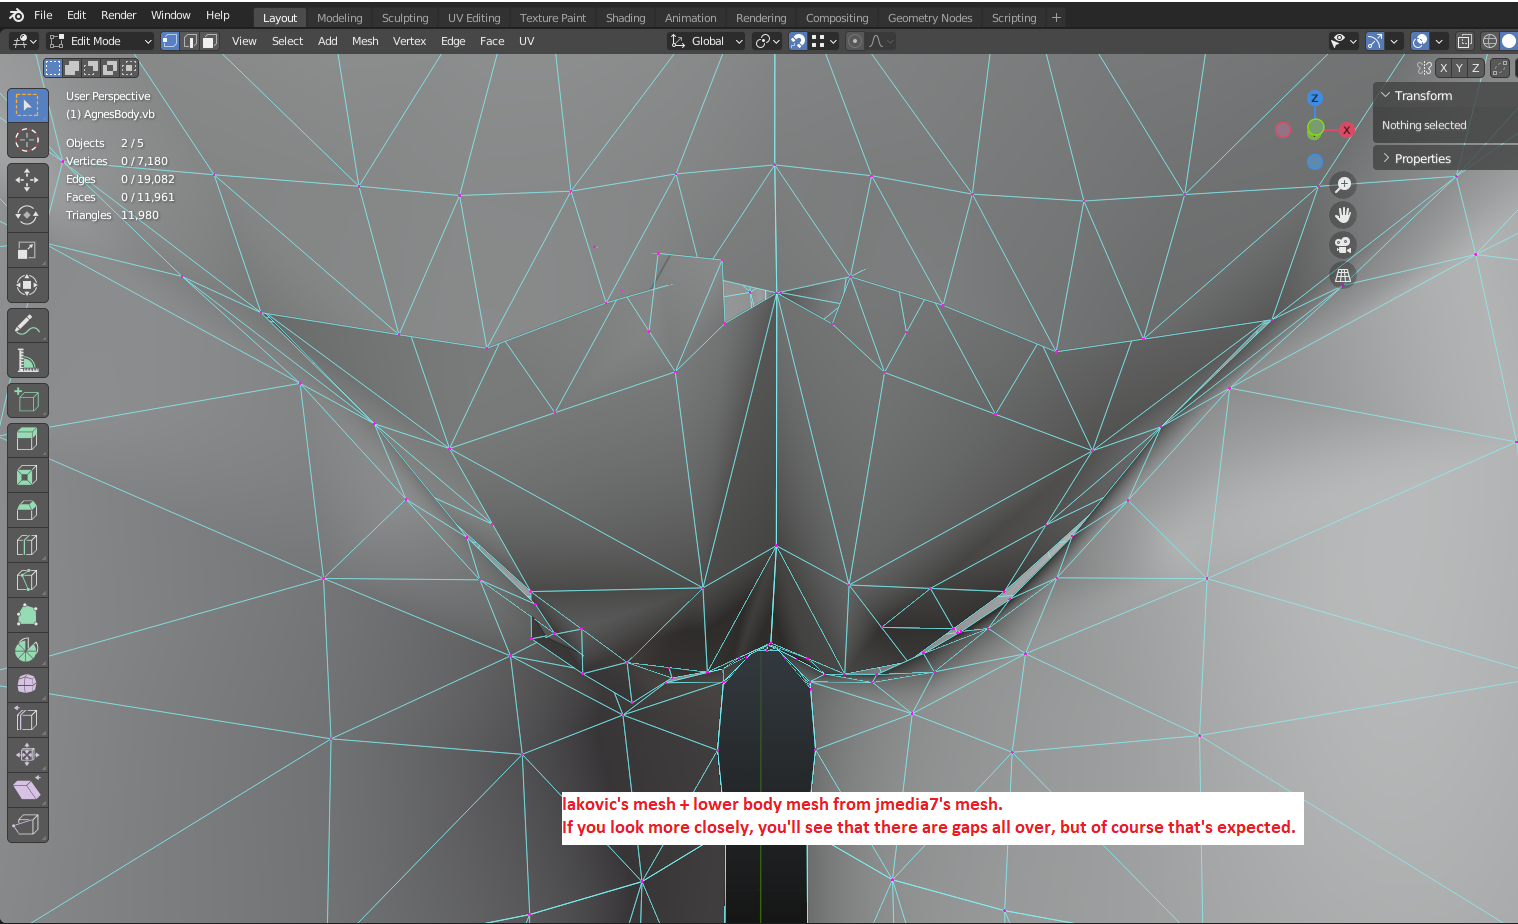Switch to face select mode

(209, 41)
